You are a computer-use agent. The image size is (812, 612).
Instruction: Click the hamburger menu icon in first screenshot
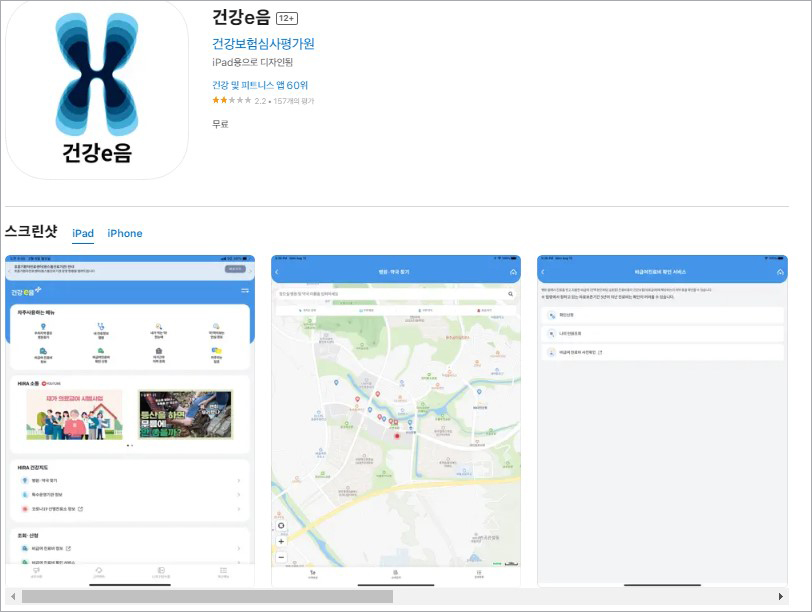pyautogui.click(x=245, y=290)
